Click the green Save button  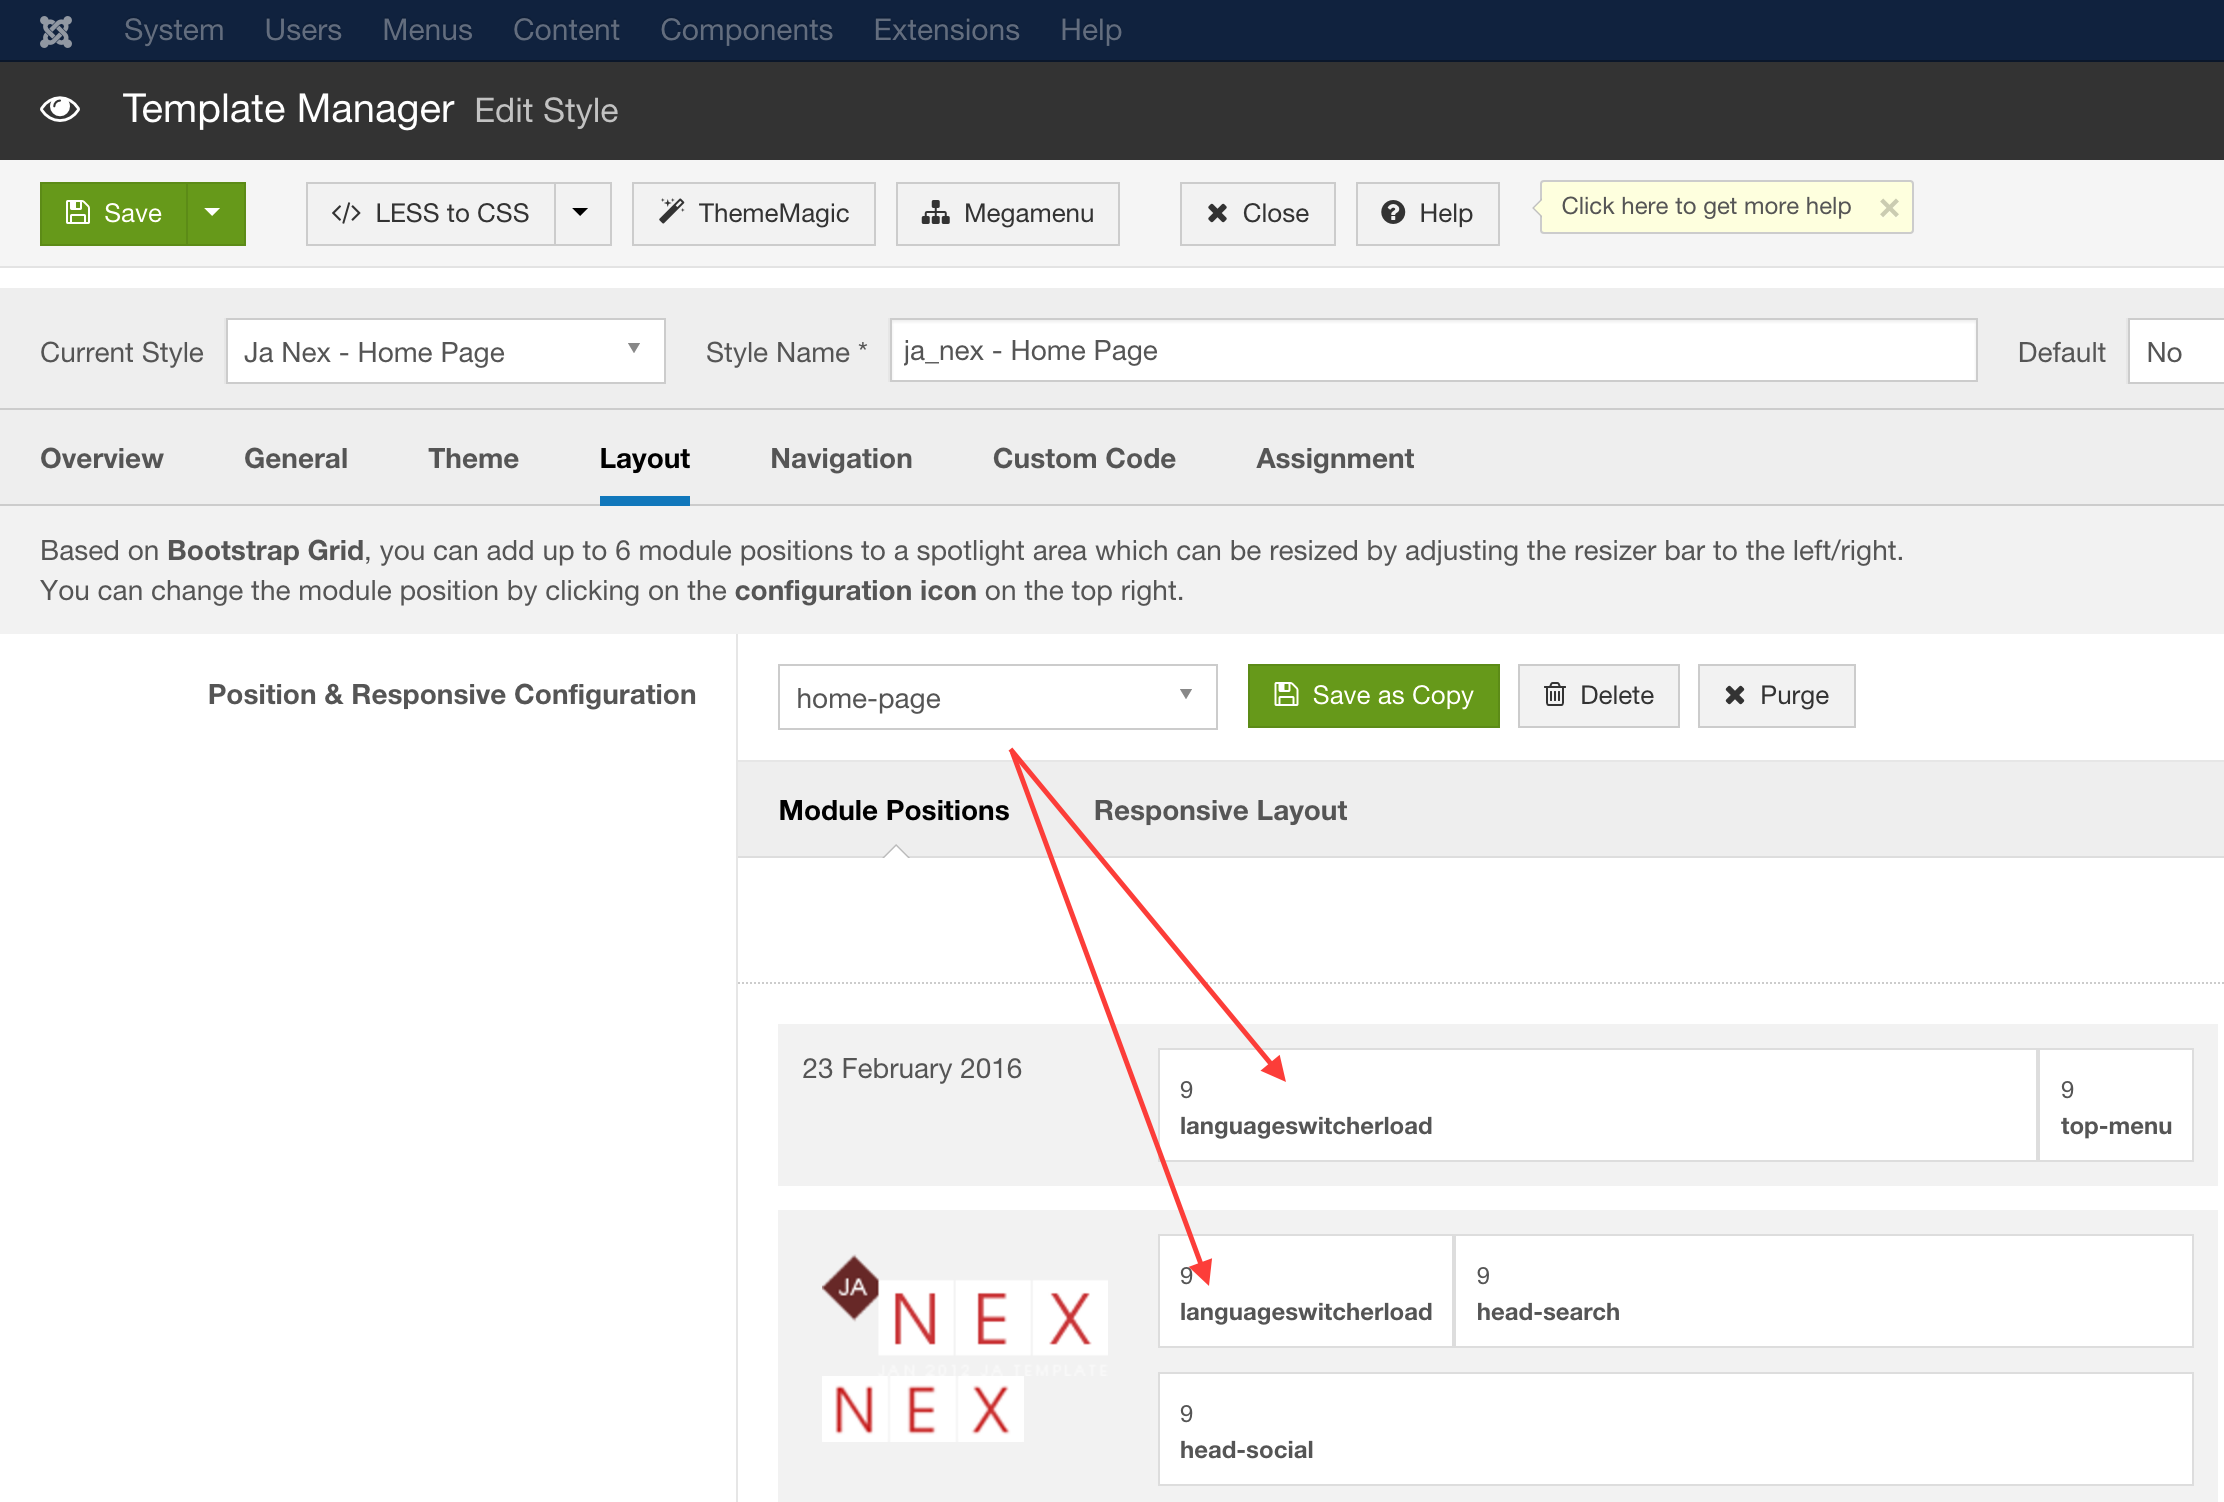coord(113,213)
